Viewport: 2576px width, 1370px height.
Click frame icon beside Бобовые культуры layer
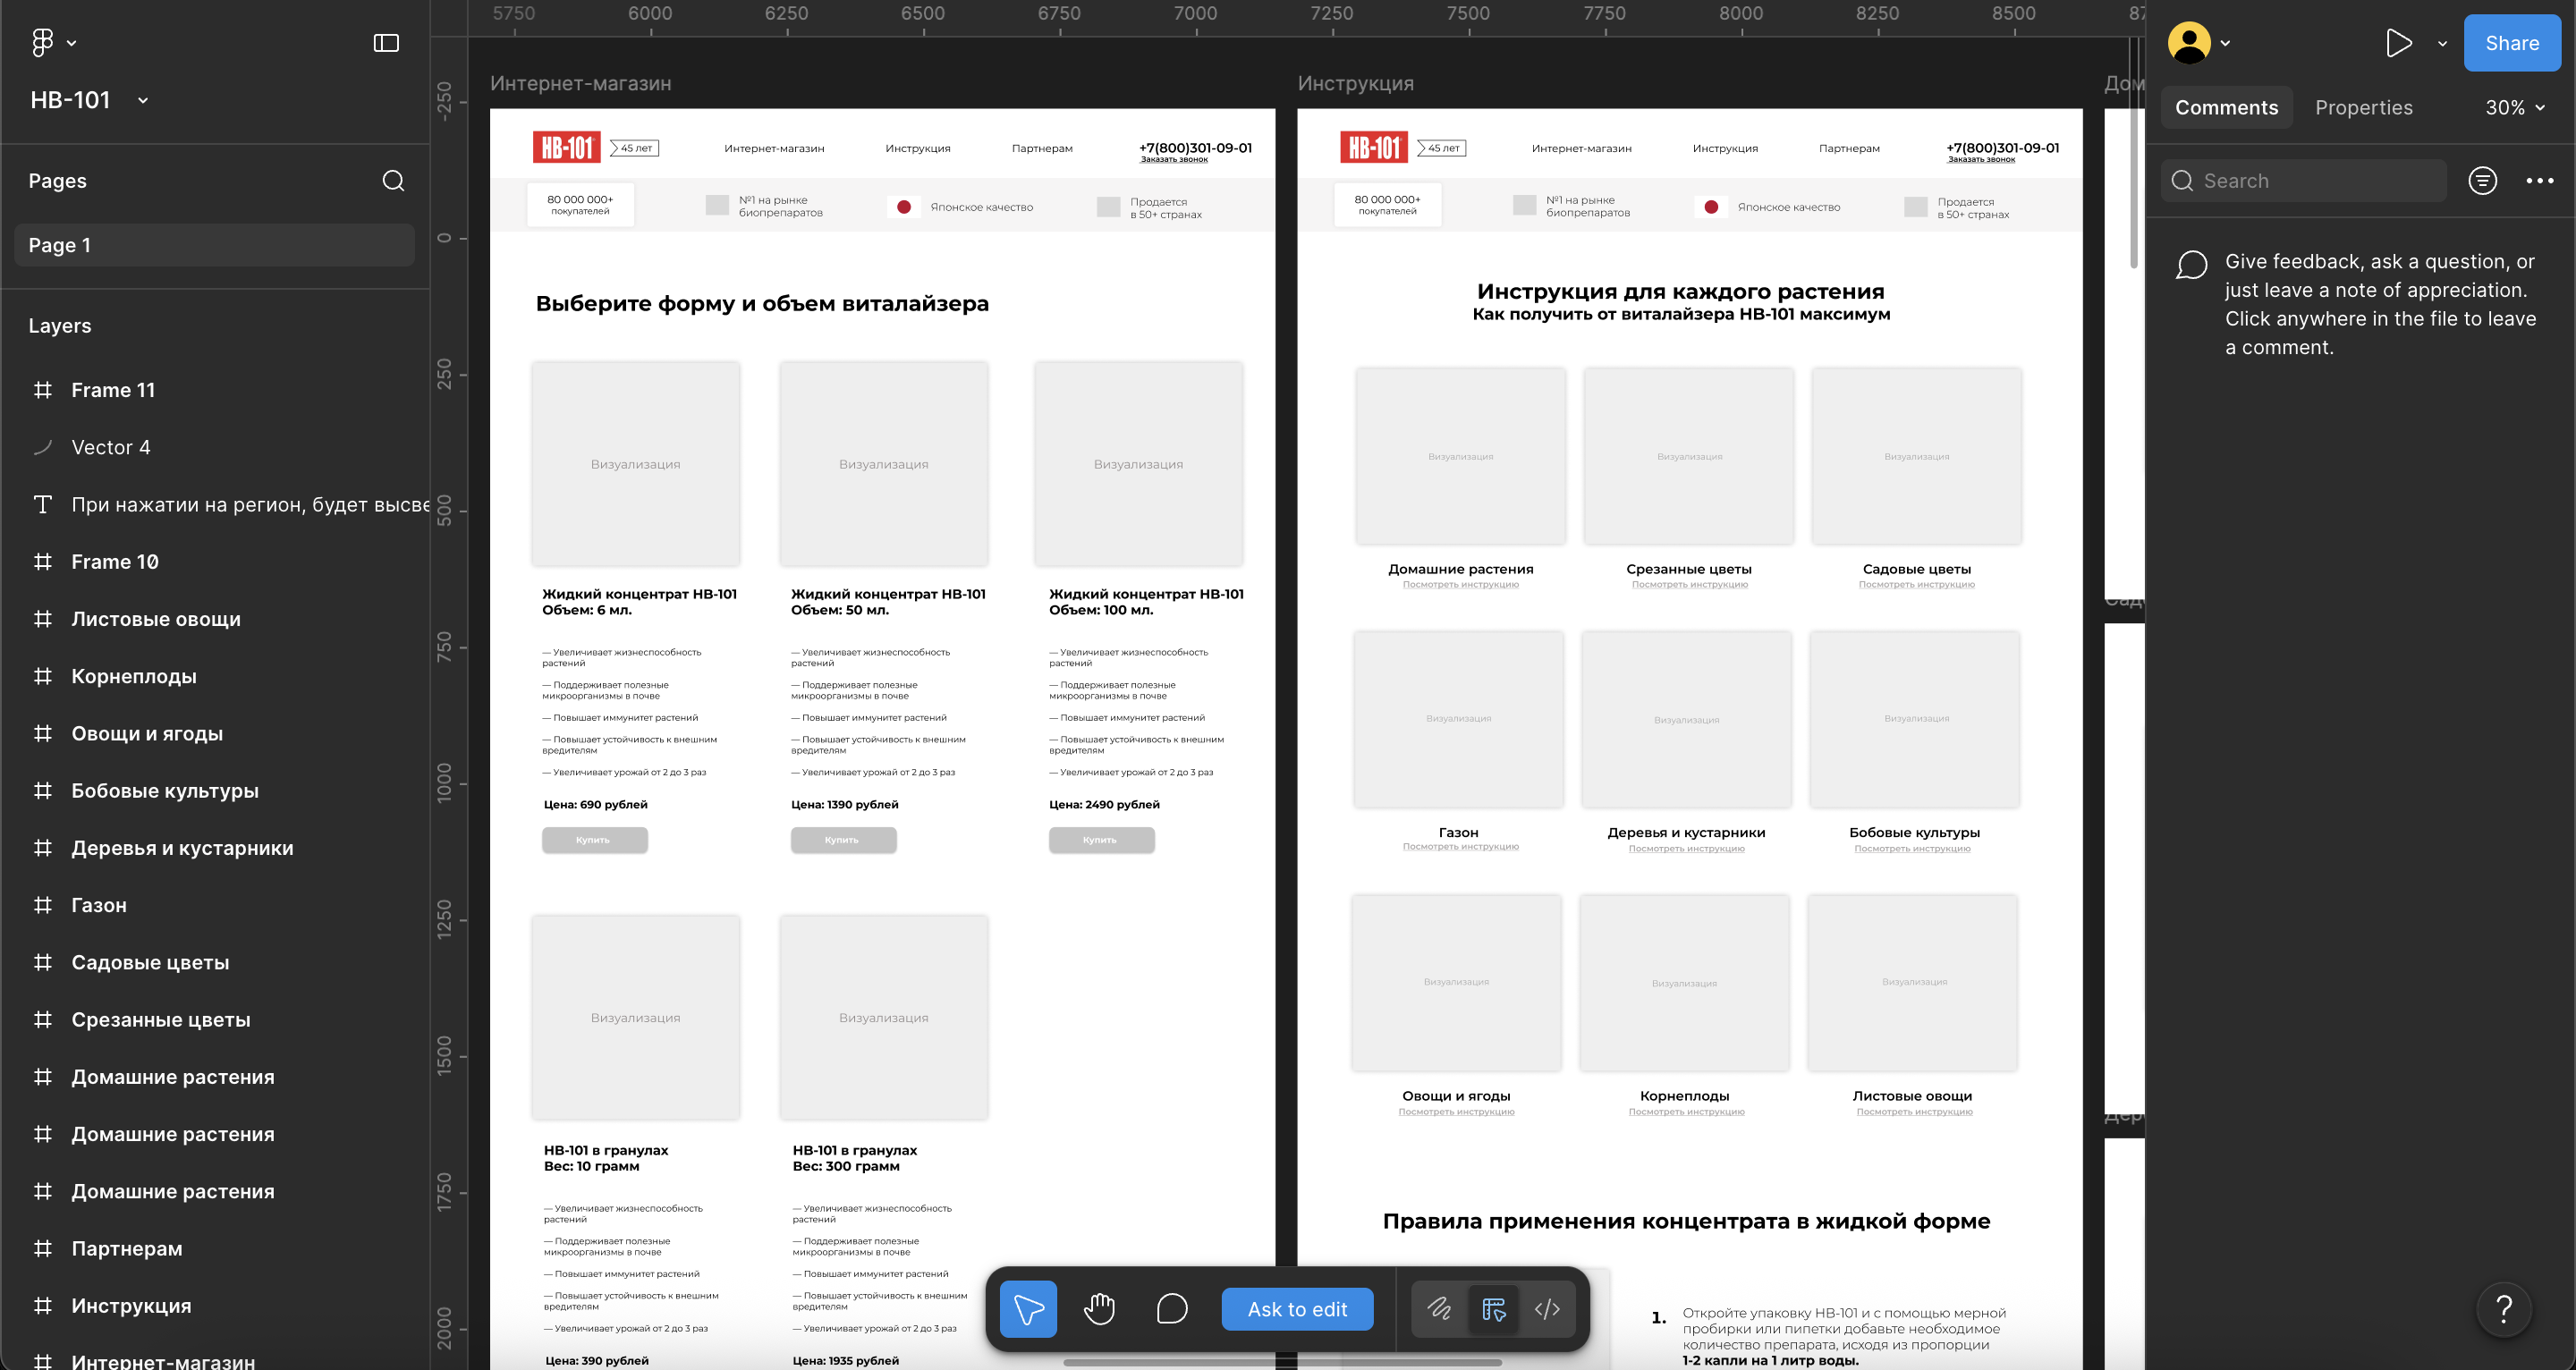pyautogui.click(x=43, y=790)
